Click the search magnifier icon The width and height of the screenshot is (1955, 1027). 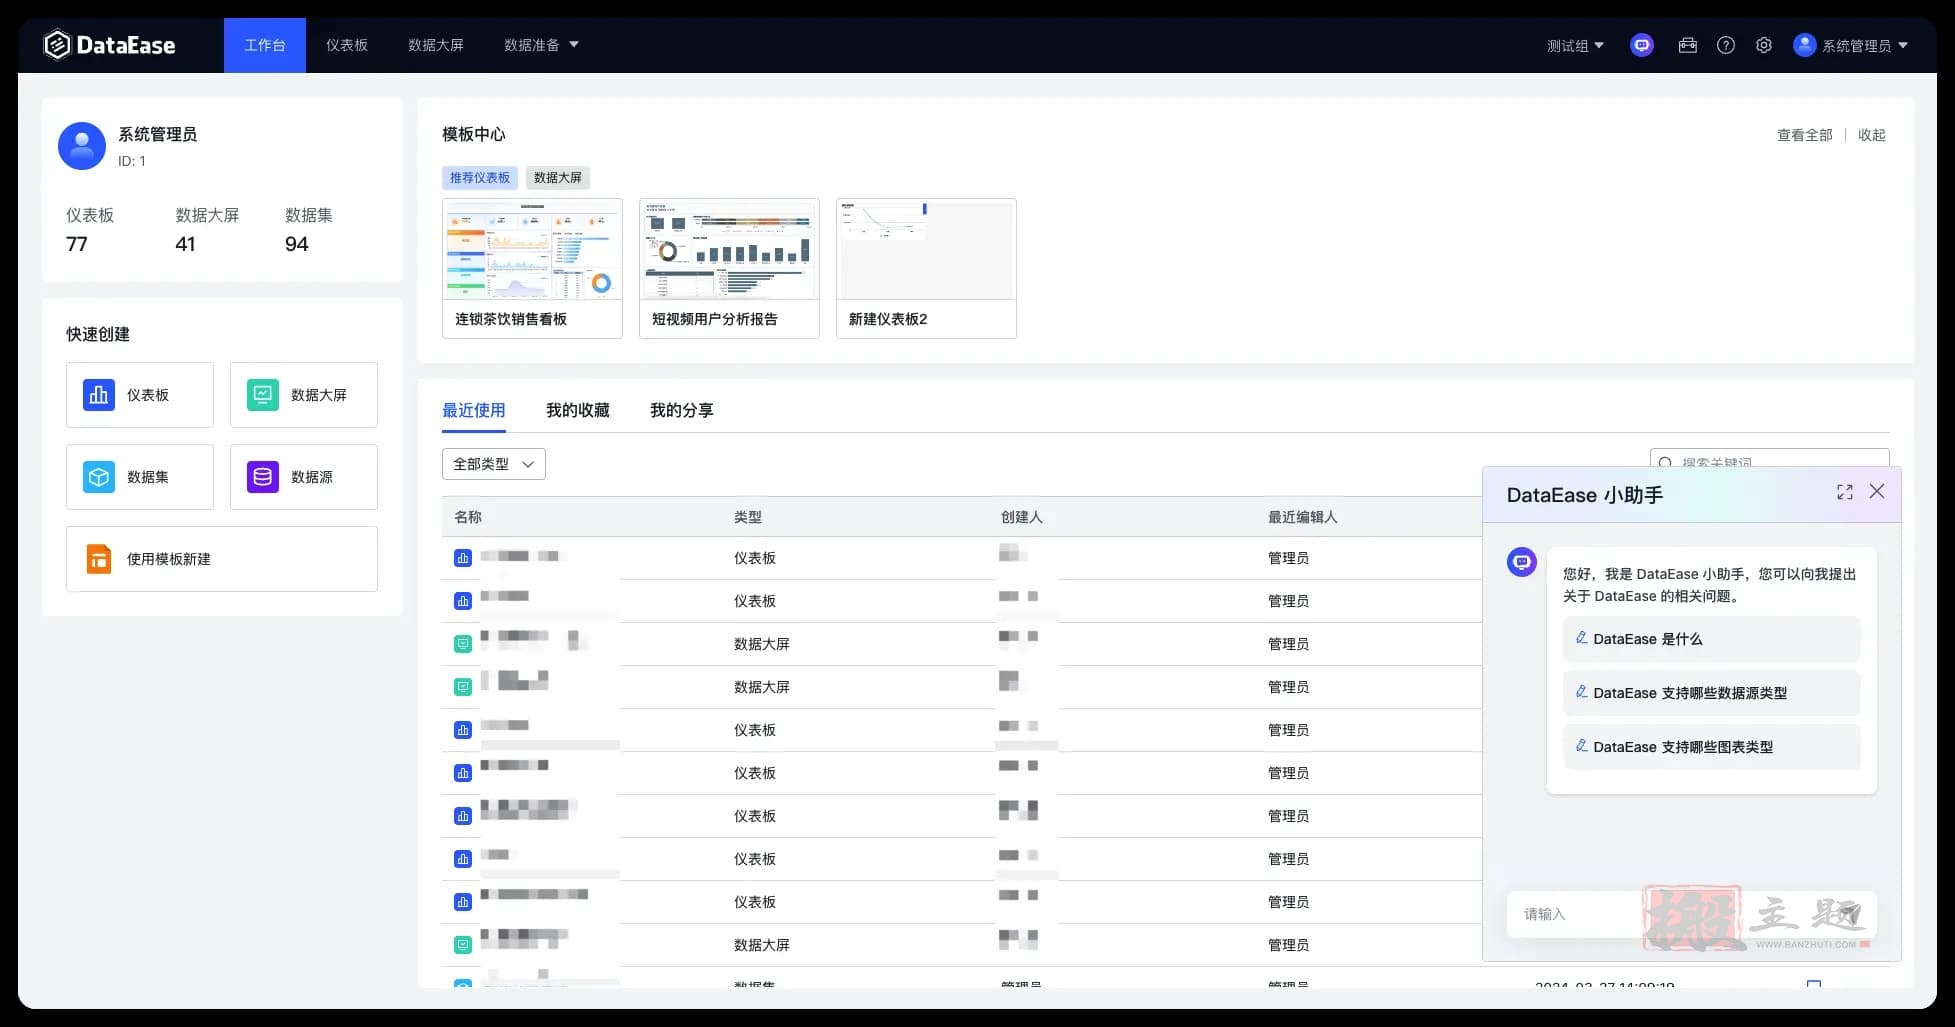(x=1665, y=463)
